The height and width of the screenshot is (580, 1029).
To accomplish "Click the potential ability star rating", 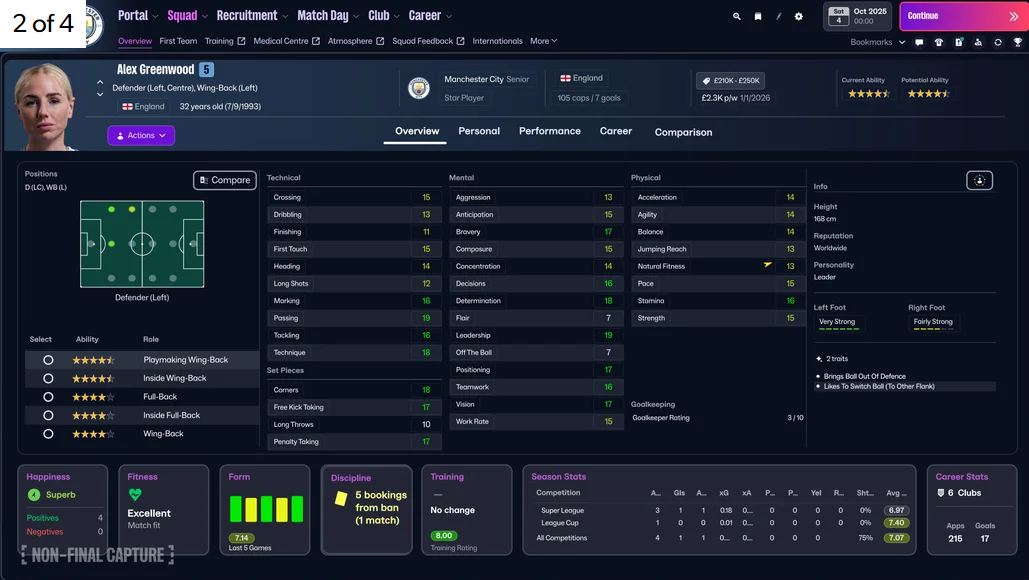I will tap(928, 94).
